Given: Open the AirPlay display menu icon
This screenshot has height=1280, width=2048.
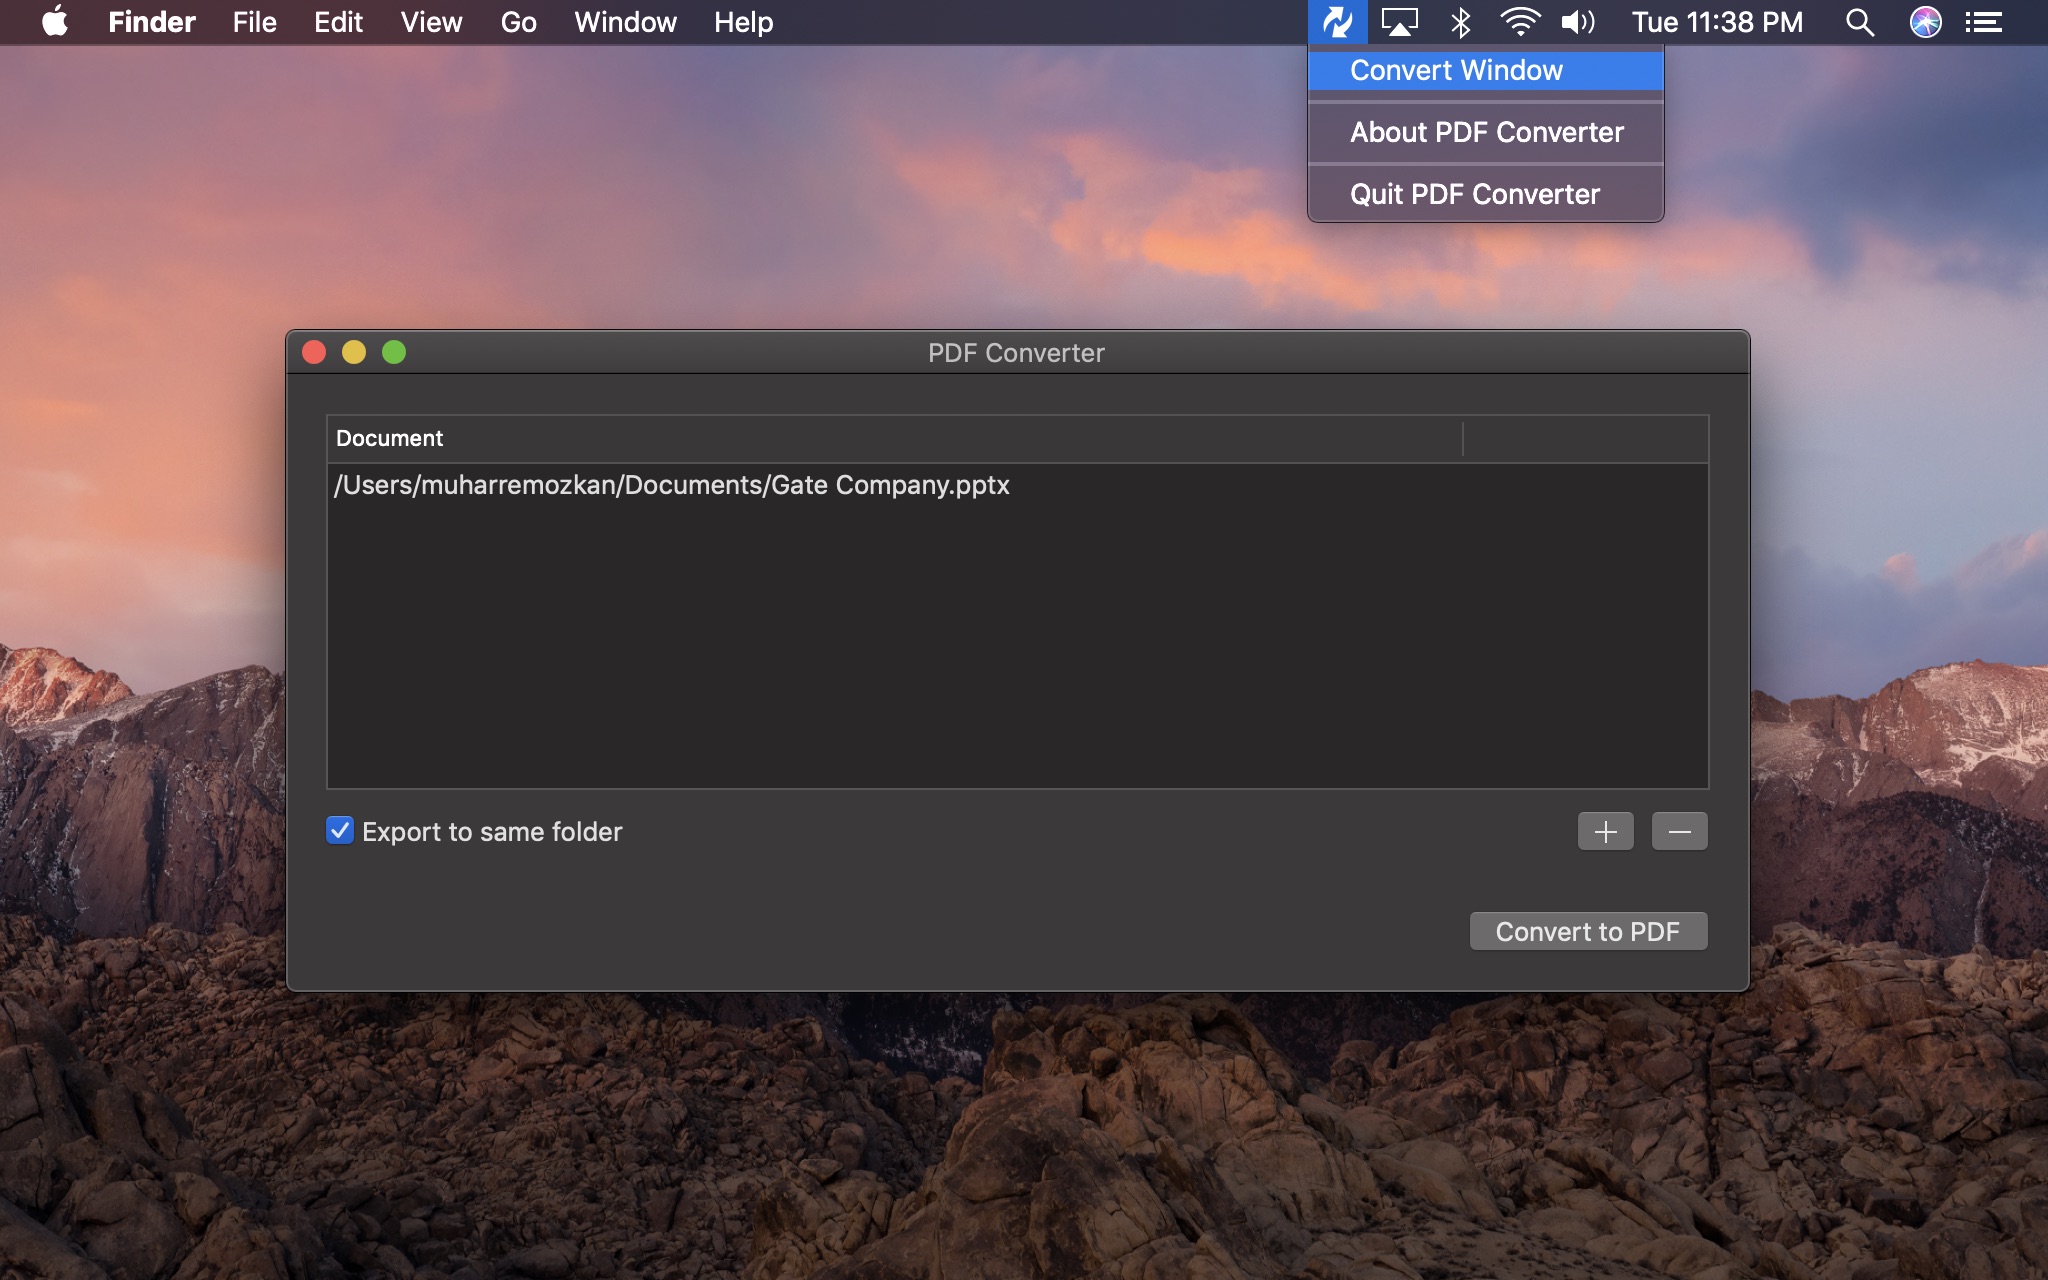Looking at the screenshot, I should tap(1399, 22).
